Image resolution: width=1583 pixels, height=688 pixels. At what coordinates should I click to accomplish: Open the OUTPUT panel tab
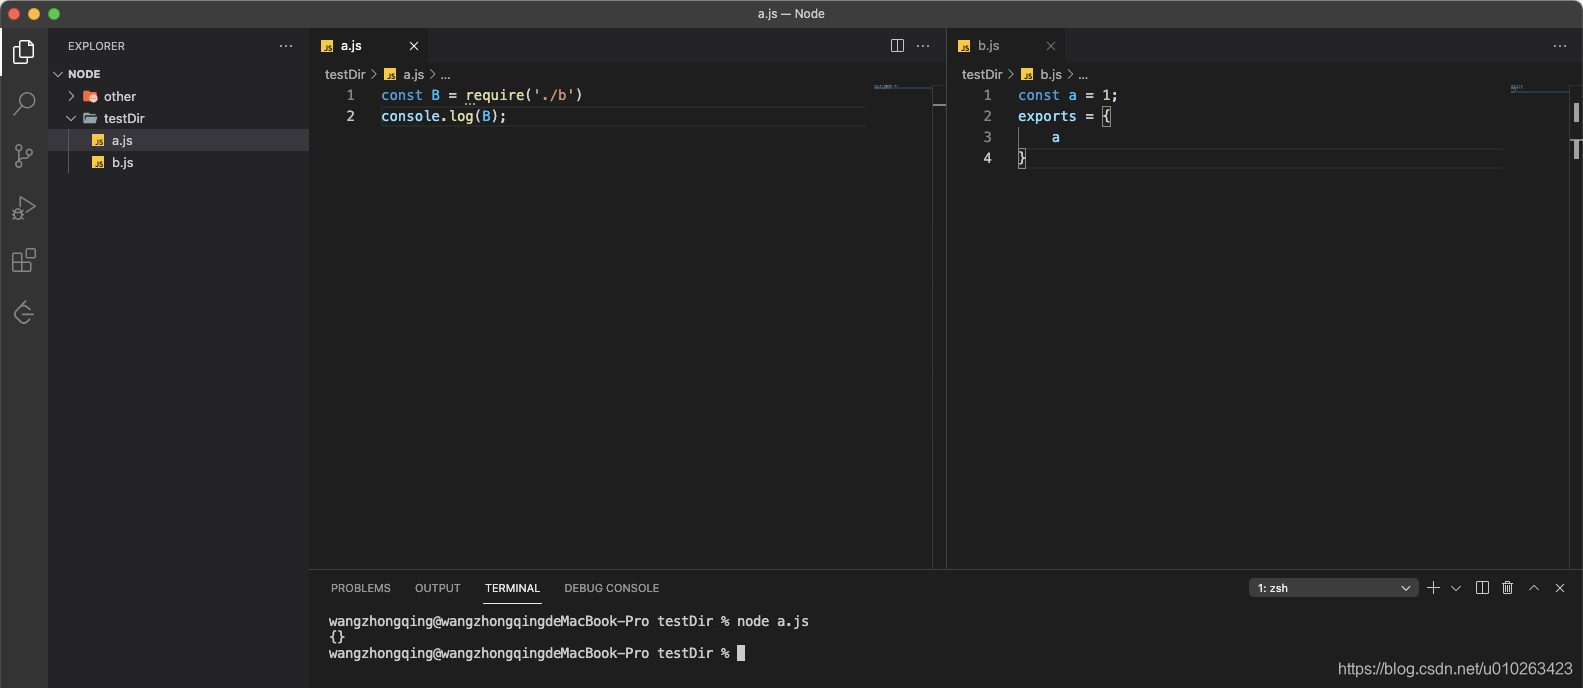[438, 588]
